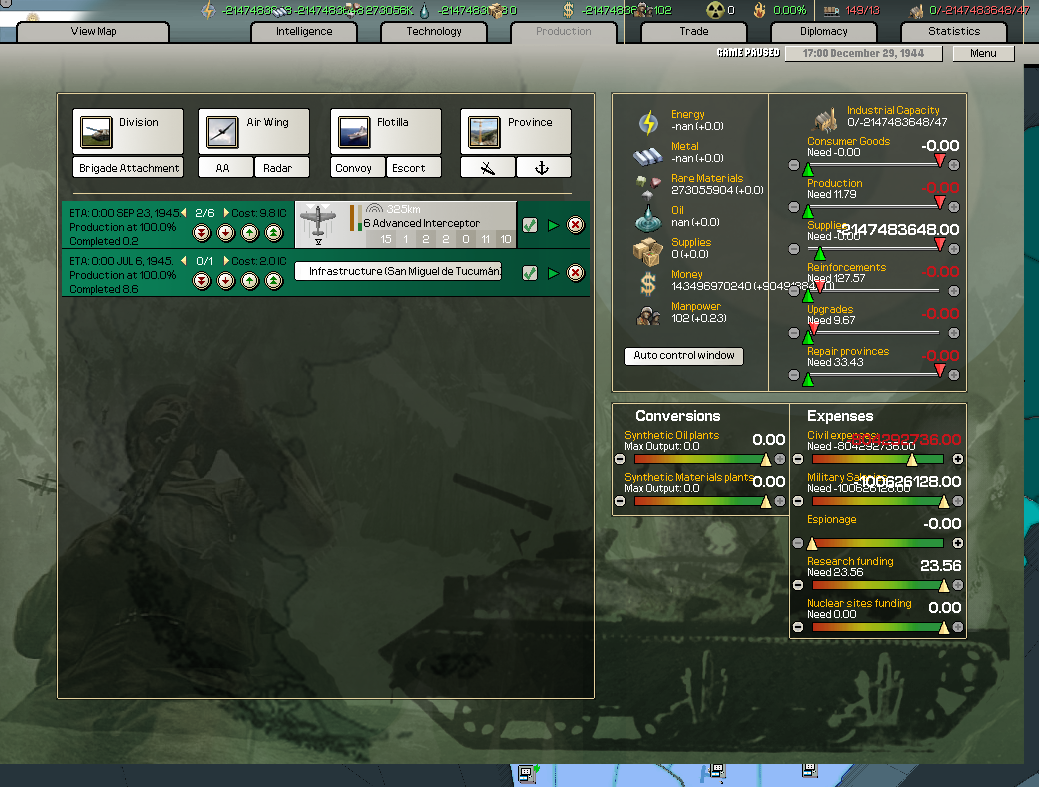This screenshot has width=1039, height=787.
Task: Click the Metal bars icon in resources
Action: pos(647,156)
